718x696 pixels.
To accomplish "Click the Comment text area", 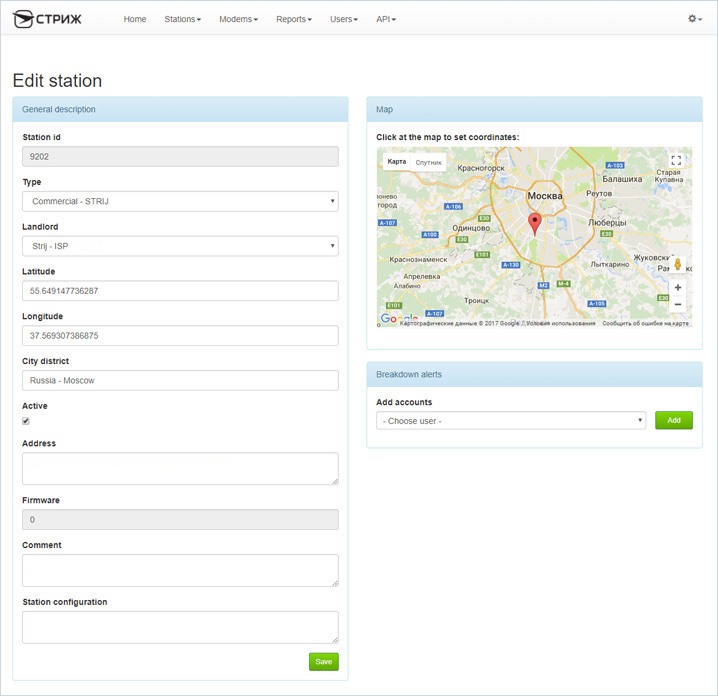I will [x=180, y=571].
